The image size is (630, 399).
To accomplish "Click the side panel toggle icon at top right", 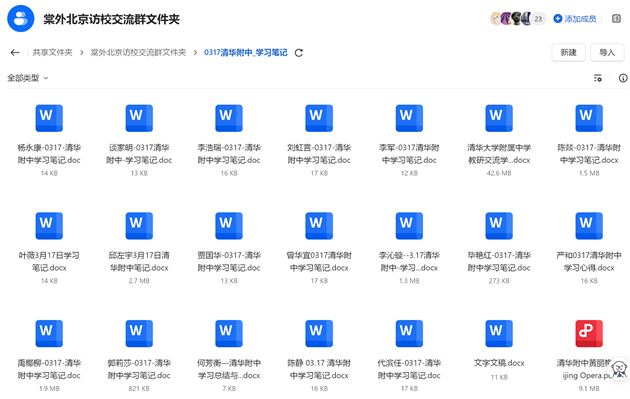I will coord(616,18).
